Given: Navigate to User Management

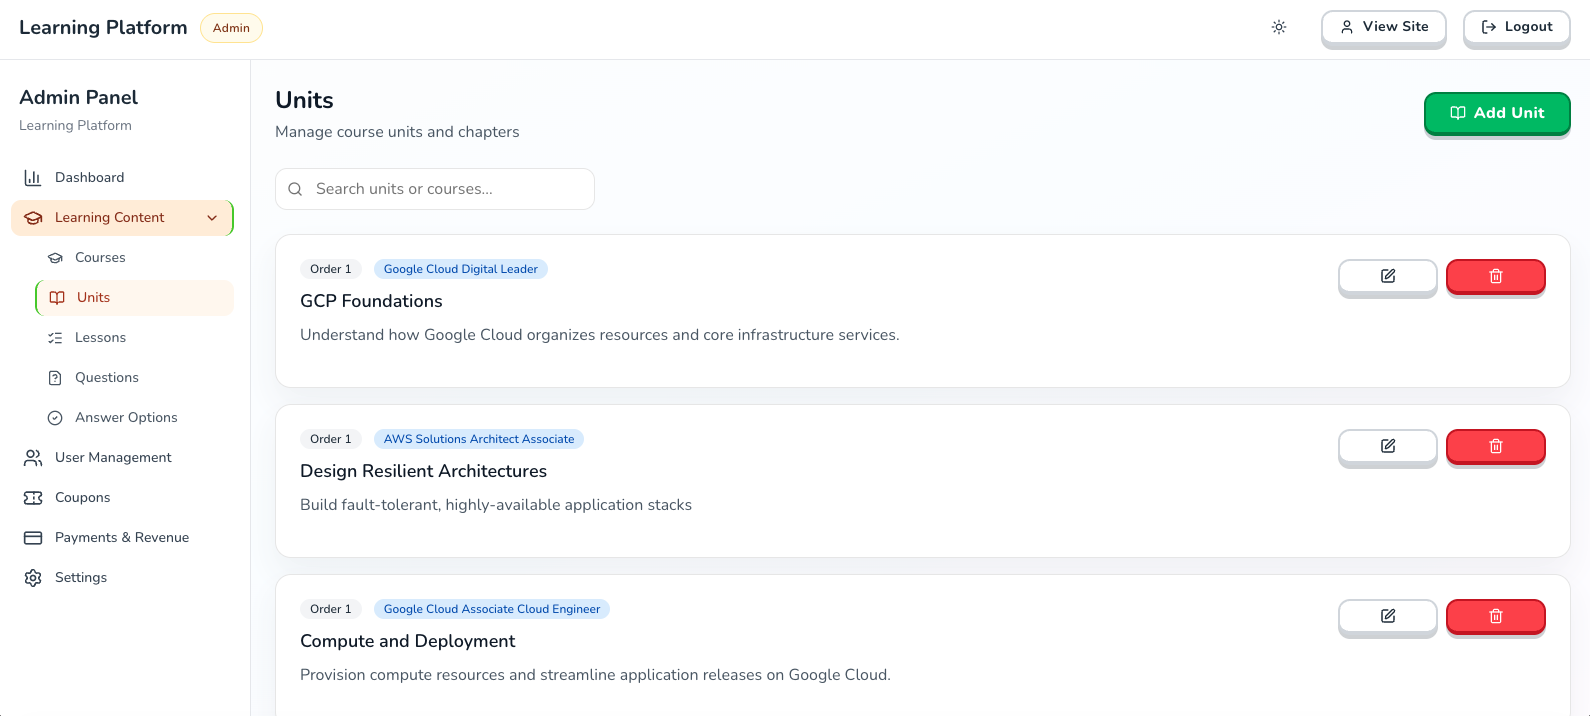Looking at the screenshot, I should point(113,458).
